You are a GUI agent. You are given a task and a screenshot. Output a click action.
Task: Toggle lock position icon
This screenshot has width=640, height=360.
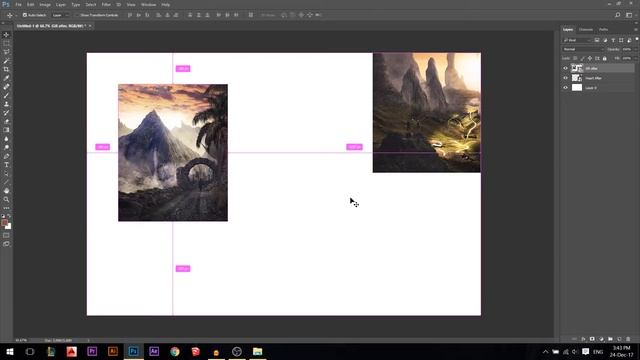[590, 58]
